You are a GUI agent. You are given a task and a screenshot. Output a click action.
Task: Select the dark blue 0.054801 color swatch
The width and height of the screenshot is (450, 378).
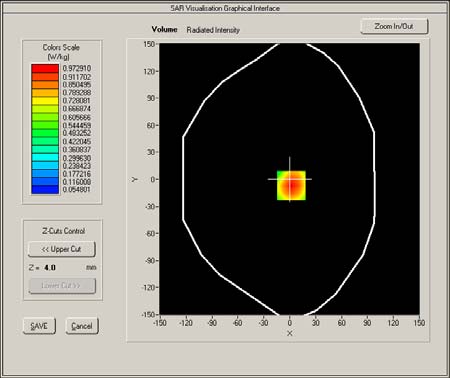coord(45,190)
